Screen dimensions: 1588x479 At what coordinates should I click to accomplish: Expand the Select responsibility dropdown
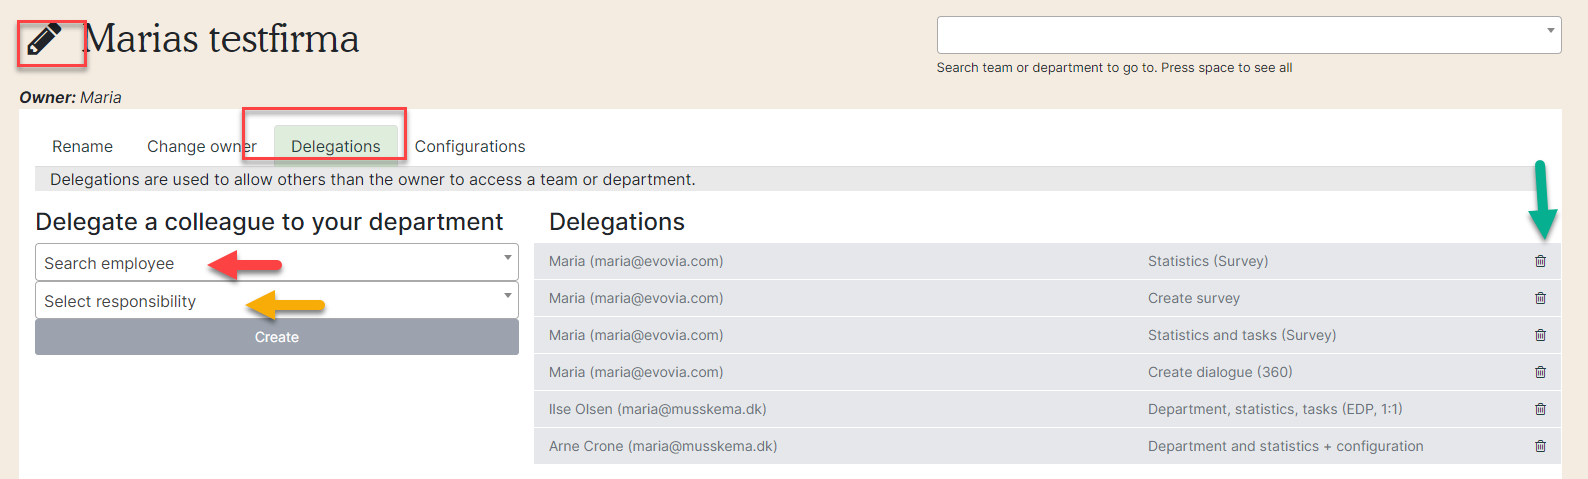276,301
